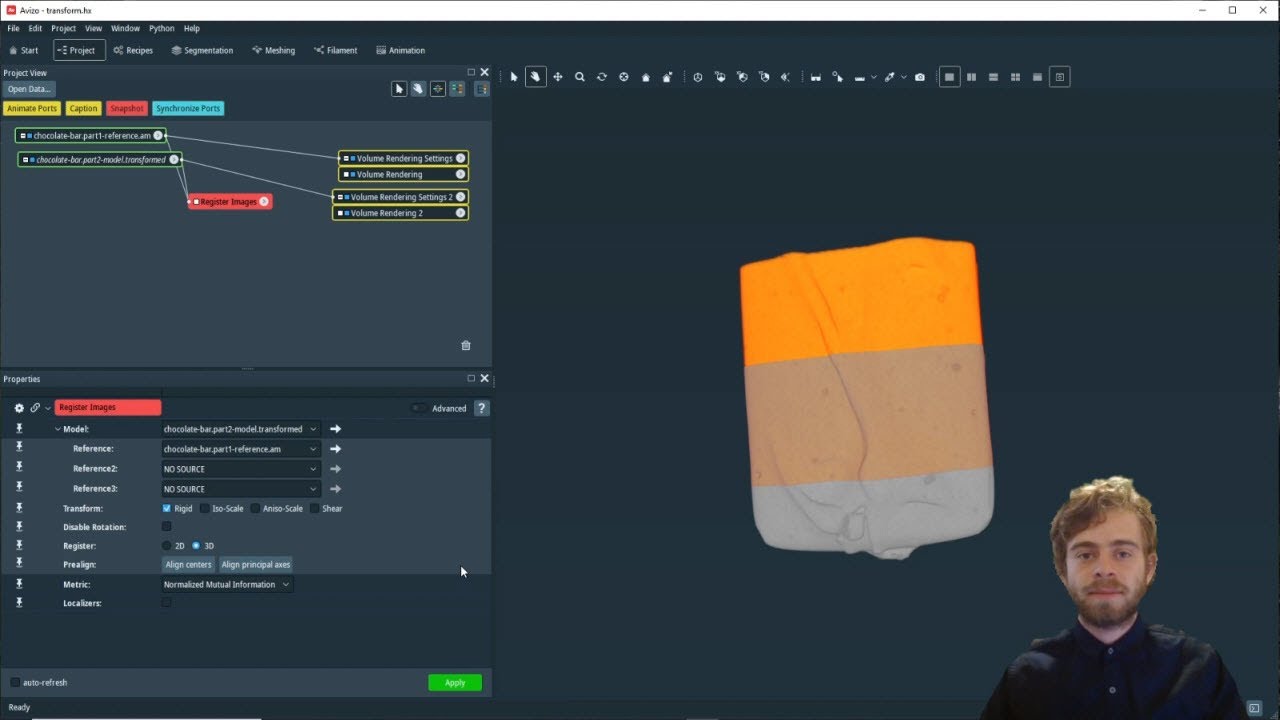Click the Align centers button

188,565
